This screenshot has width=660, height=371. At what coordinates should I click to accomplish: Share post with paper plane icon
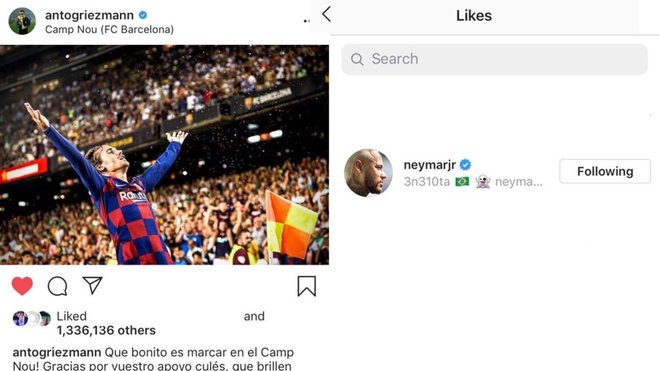[x=92, y=285]
